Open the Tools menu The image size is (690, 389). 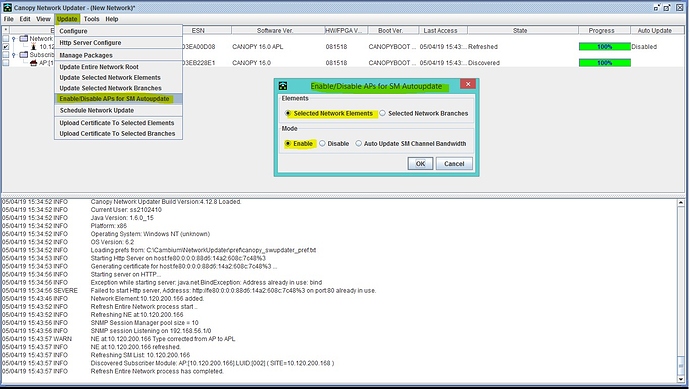[x=92, y=19]
